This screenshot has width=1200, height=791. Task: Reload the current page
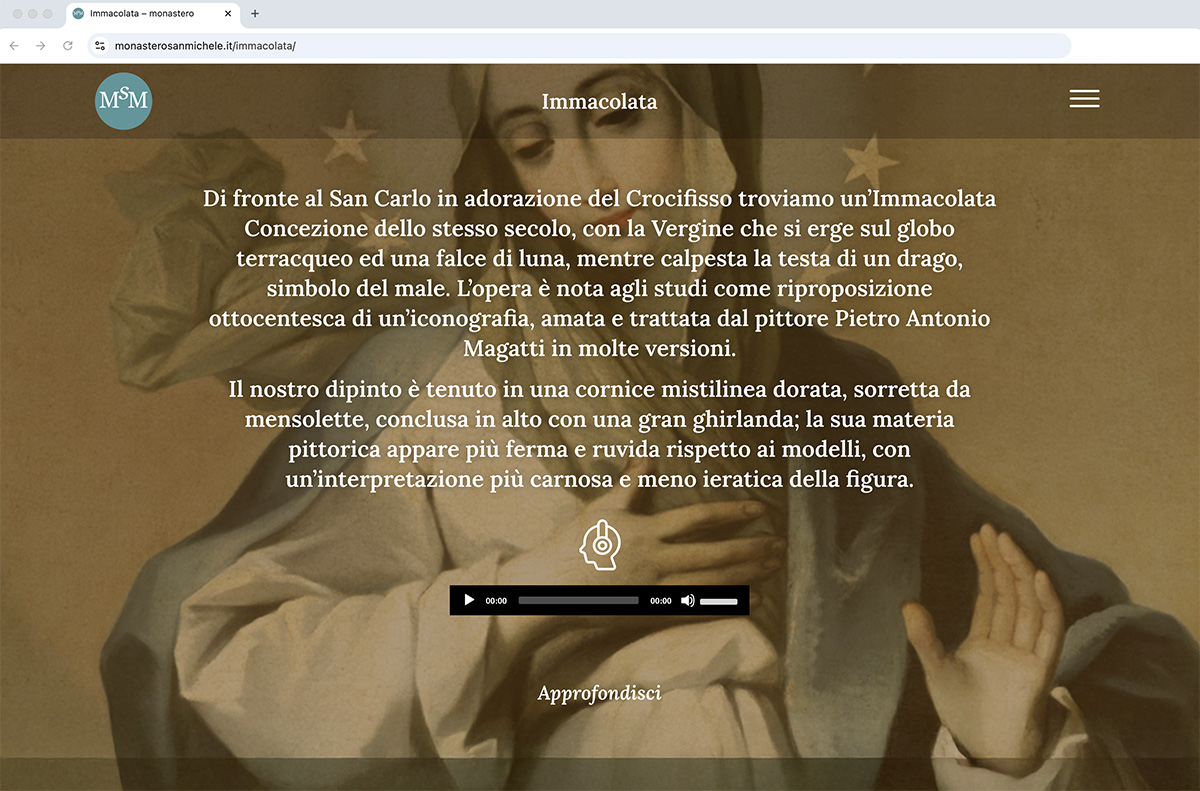click(x=68, y=46)
